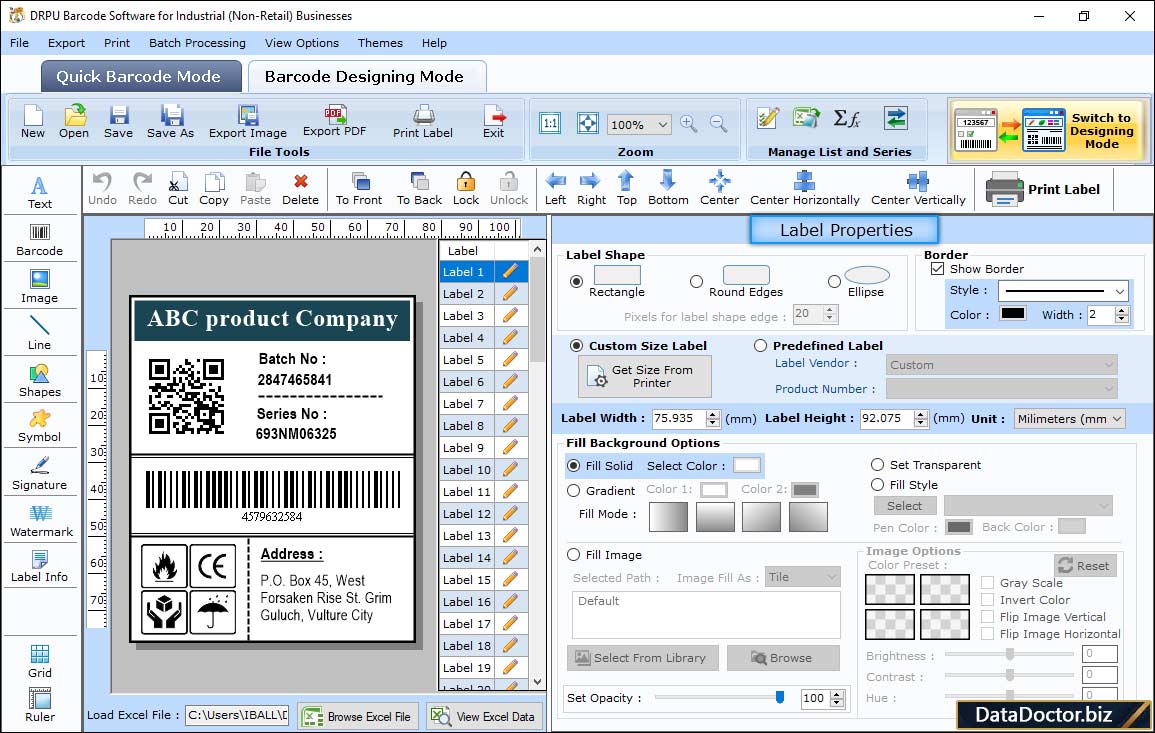Click the Export PDF icon
Image resolution: width=1155 pixels, height=733 pixels.
click(x=334, y=122)
